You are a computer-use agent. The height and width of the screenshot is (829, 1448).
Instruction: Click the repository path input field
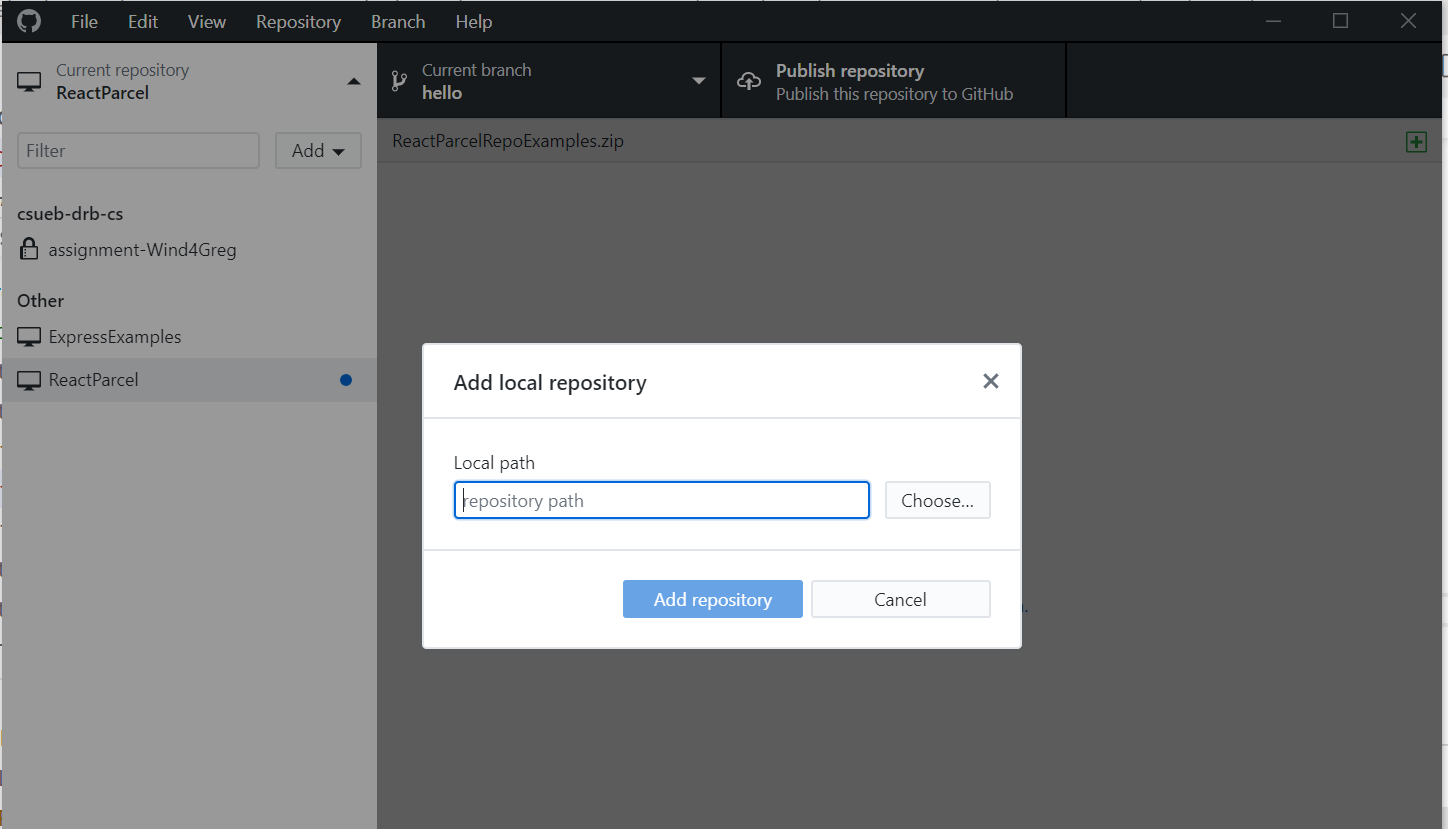click(x=661, y=500)
